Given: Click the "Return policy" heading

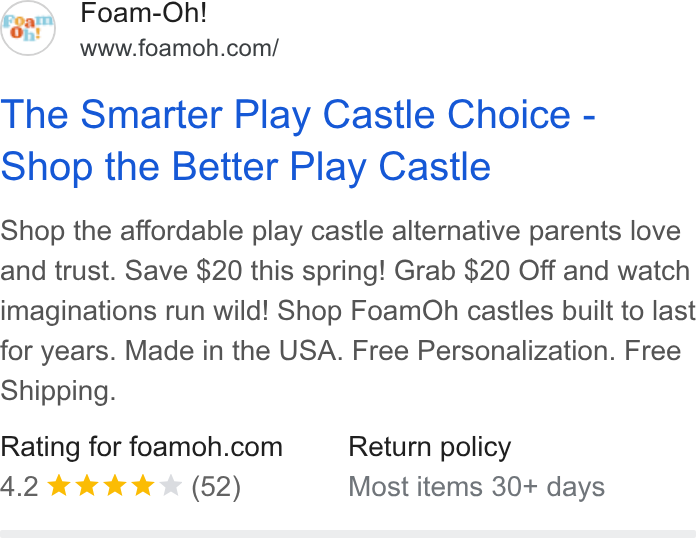Looking at the screenshot, I should tap(430, 447).
